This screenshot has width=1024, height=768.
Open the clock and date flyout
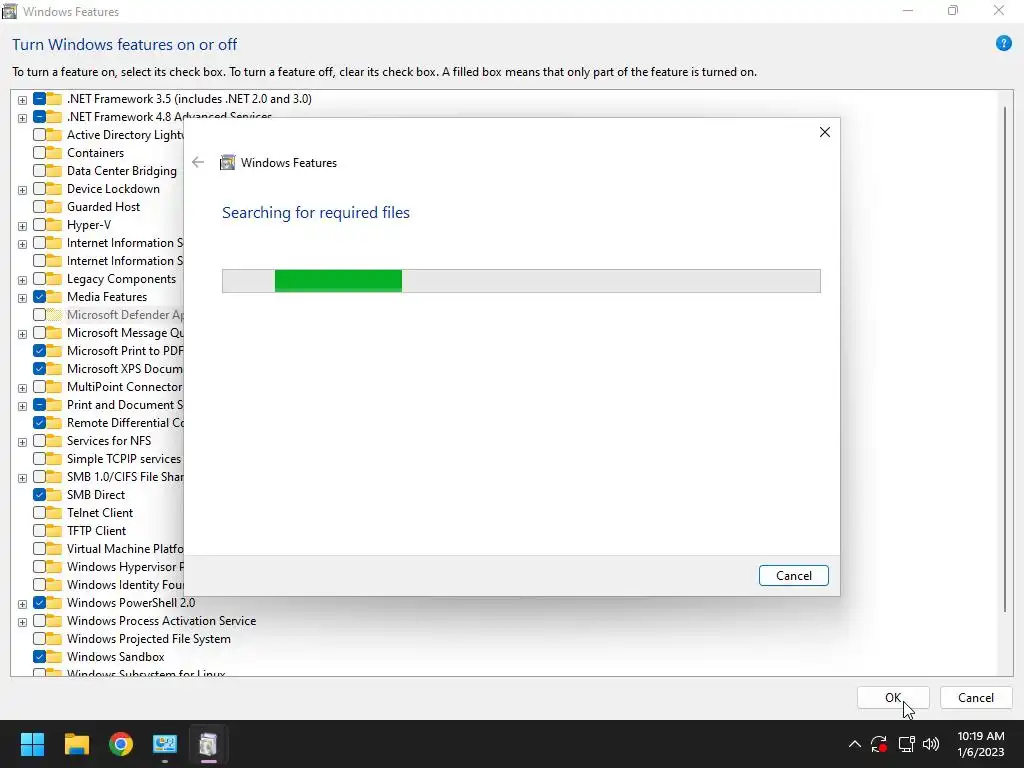[980, 744]
